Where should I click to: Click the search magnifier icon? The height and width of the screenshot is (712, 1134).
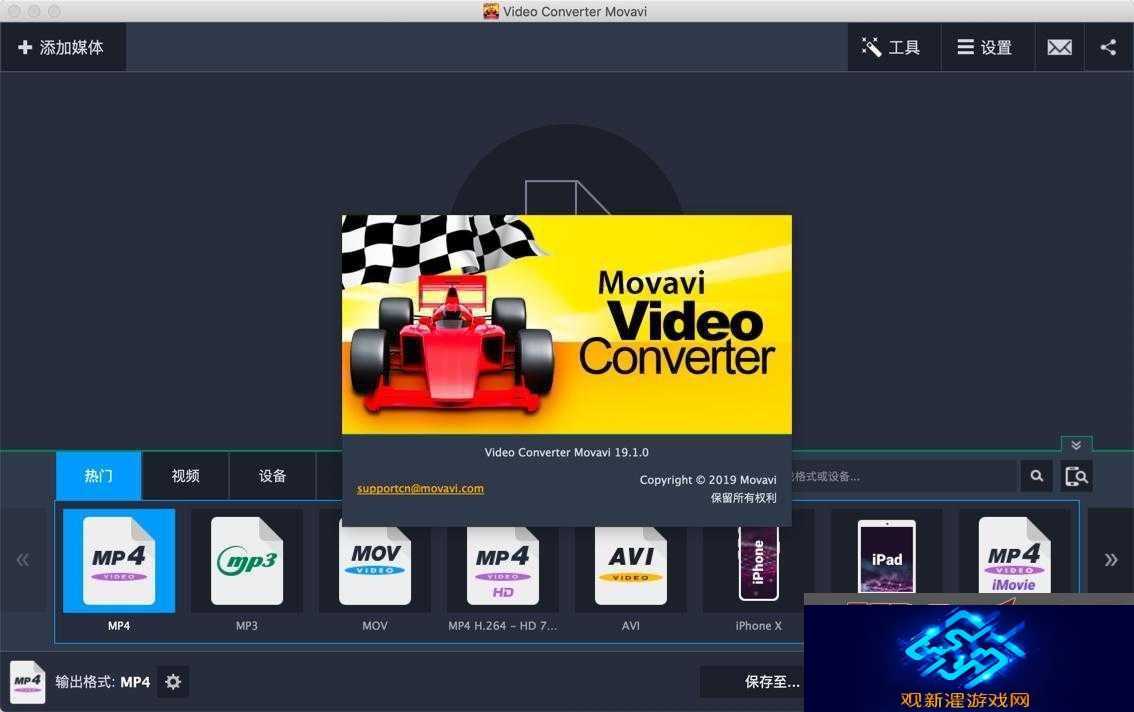(1036, 476)
